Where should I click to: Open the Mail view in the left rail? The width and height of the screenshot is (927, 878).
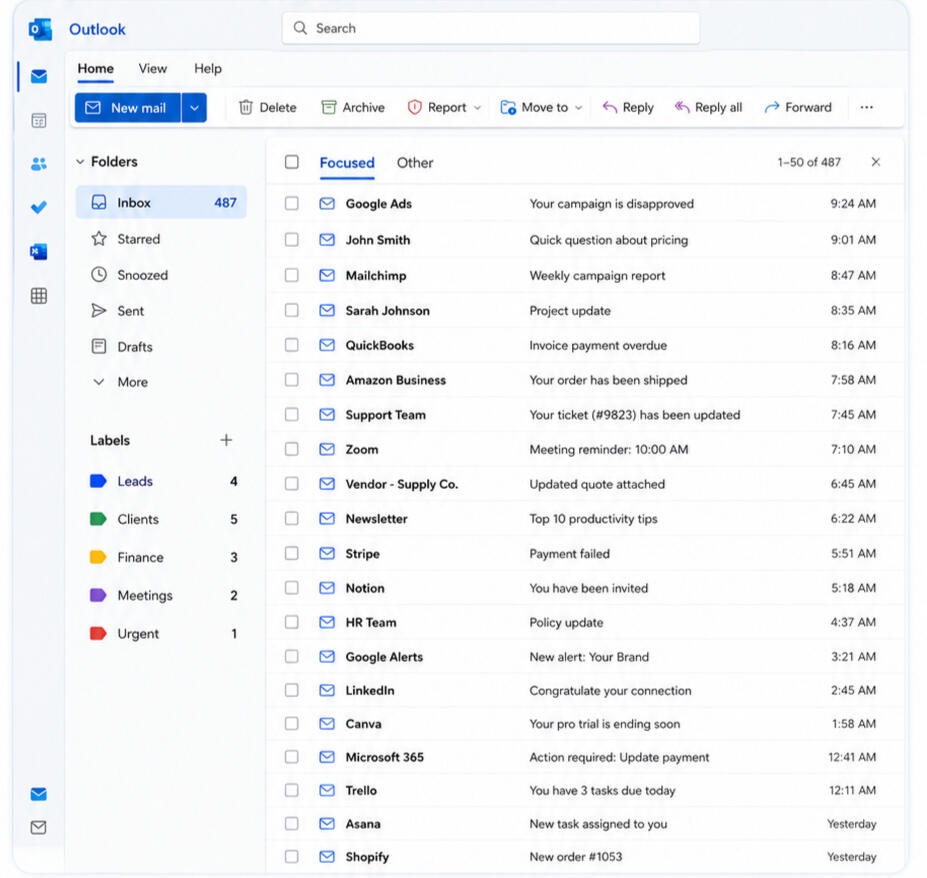(39, 76)
